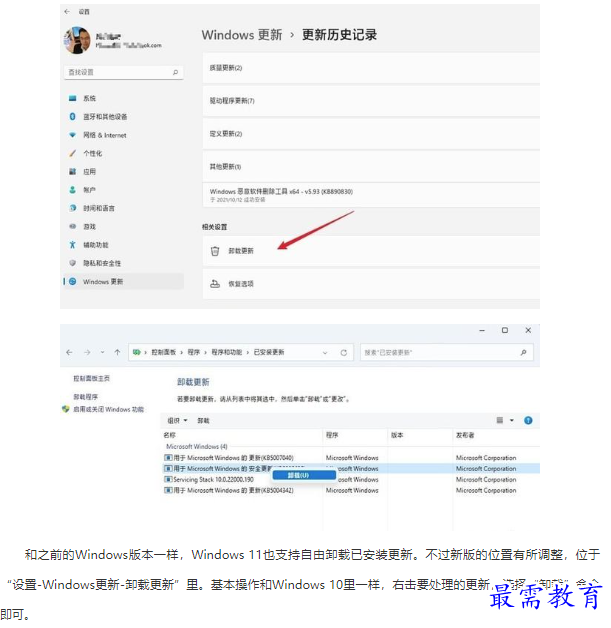Open 帐户 in the settings sidebar
611x628 pixels.
124,190
